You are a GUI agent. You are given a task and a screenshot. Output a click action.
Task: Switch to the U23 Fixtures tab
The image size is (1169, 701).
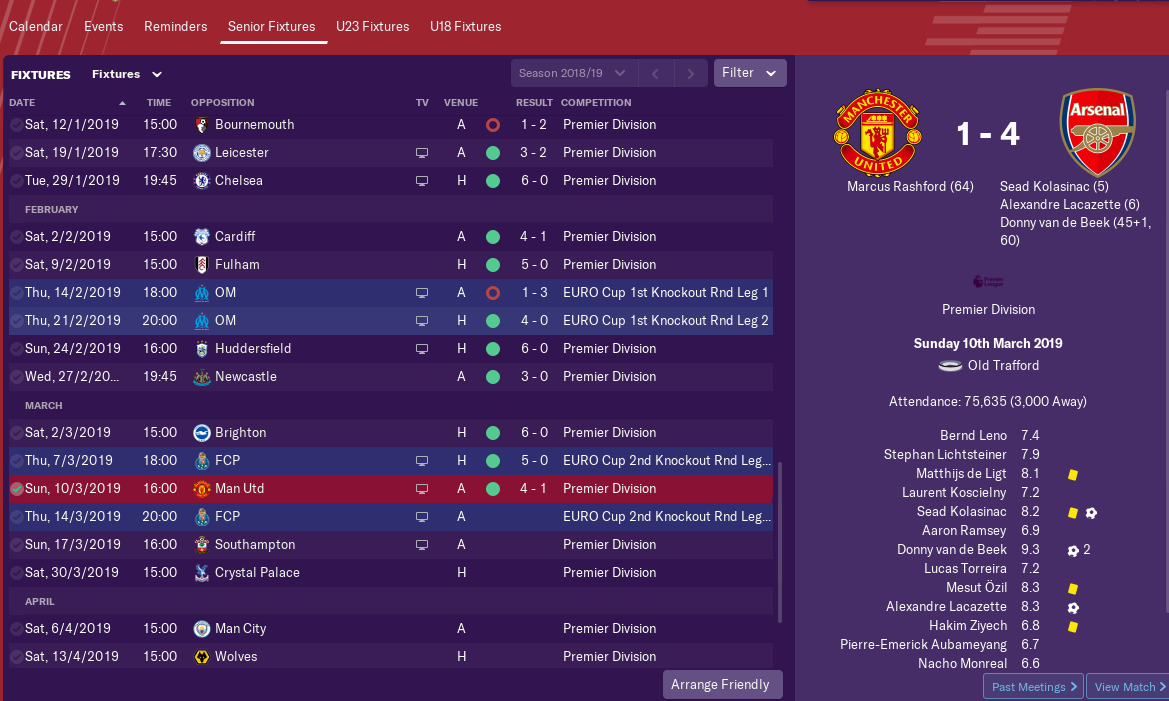point(373,26)
